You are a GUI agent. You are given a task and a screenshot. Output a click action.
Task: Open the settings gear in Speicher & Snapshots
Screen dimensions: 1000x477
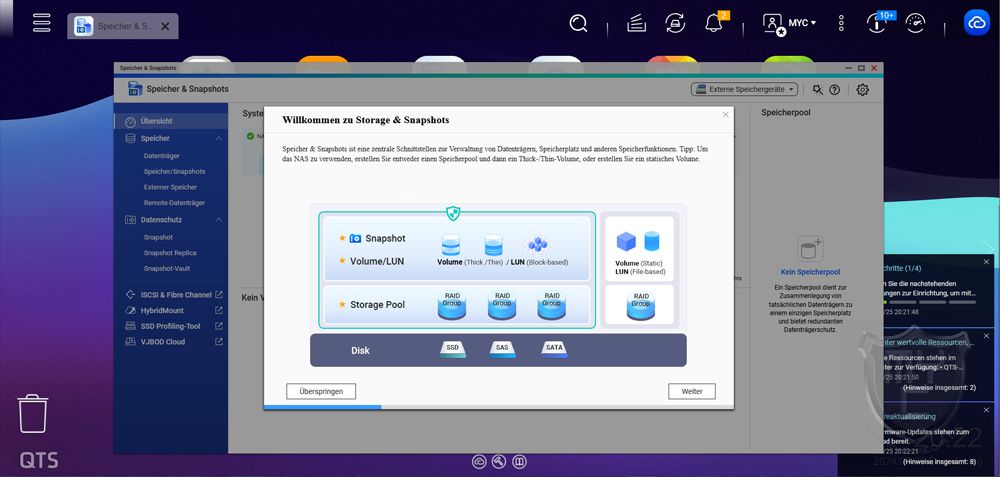(x=862, y=90)
